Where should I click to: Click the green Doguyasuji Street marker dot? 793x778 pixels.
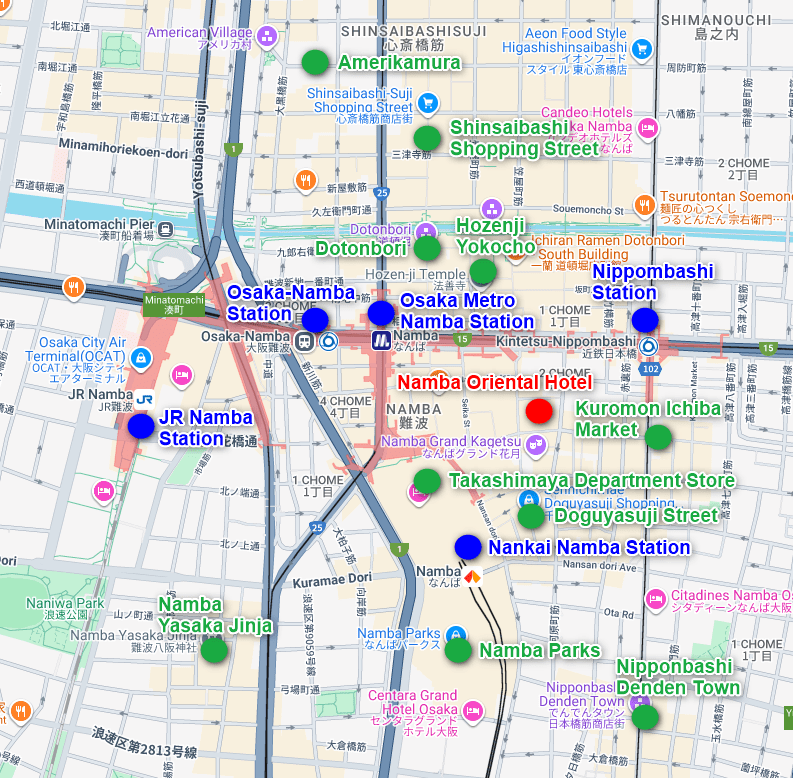(531, 516)
